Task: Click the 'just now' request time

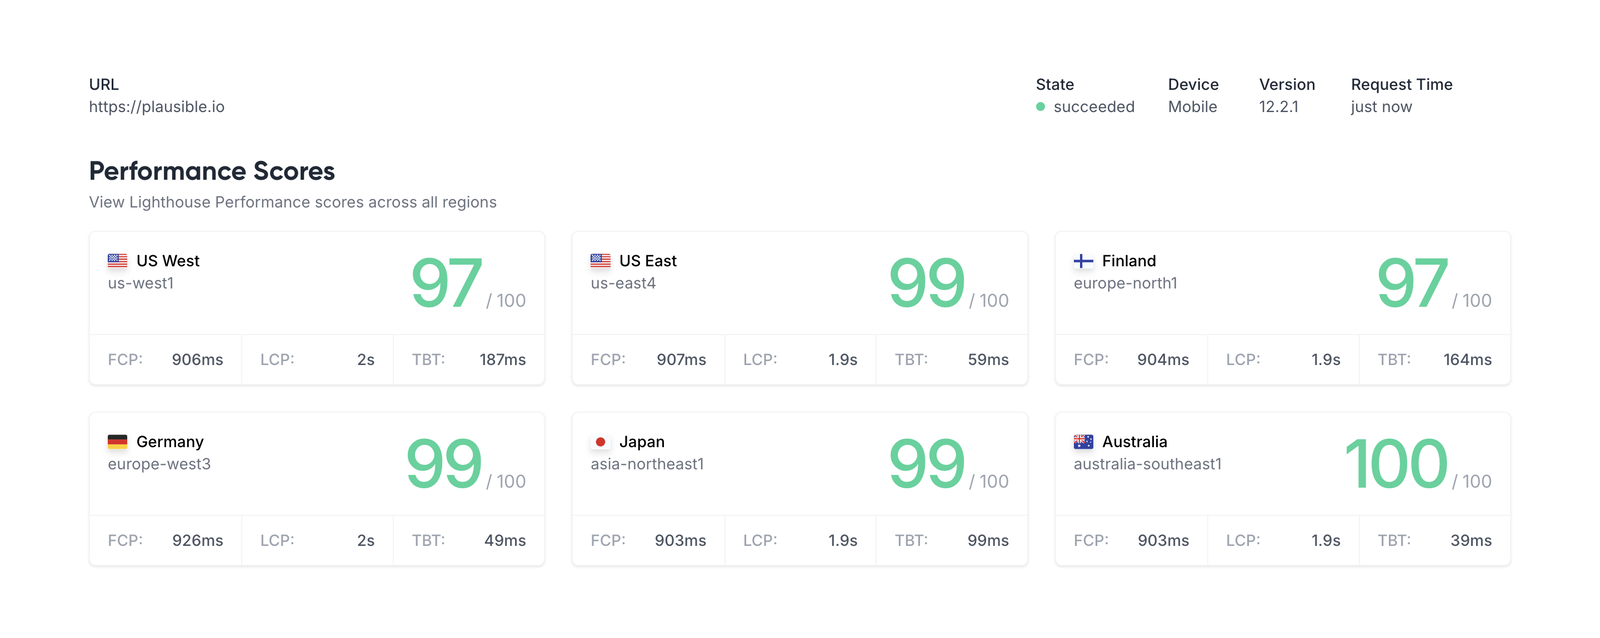Action: point(1381,107)
